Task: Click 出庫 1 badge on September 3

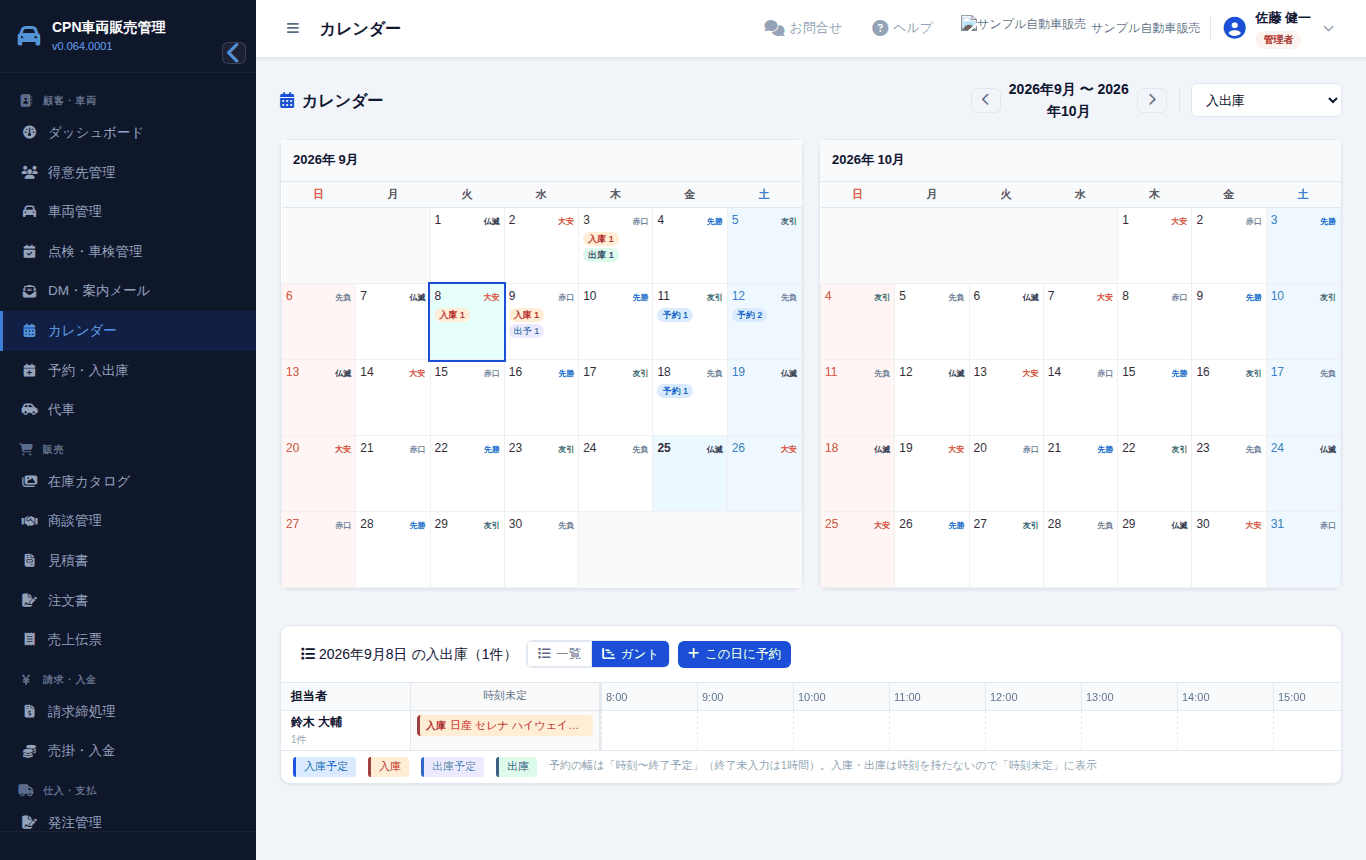Action: click(x=601, y=255)
